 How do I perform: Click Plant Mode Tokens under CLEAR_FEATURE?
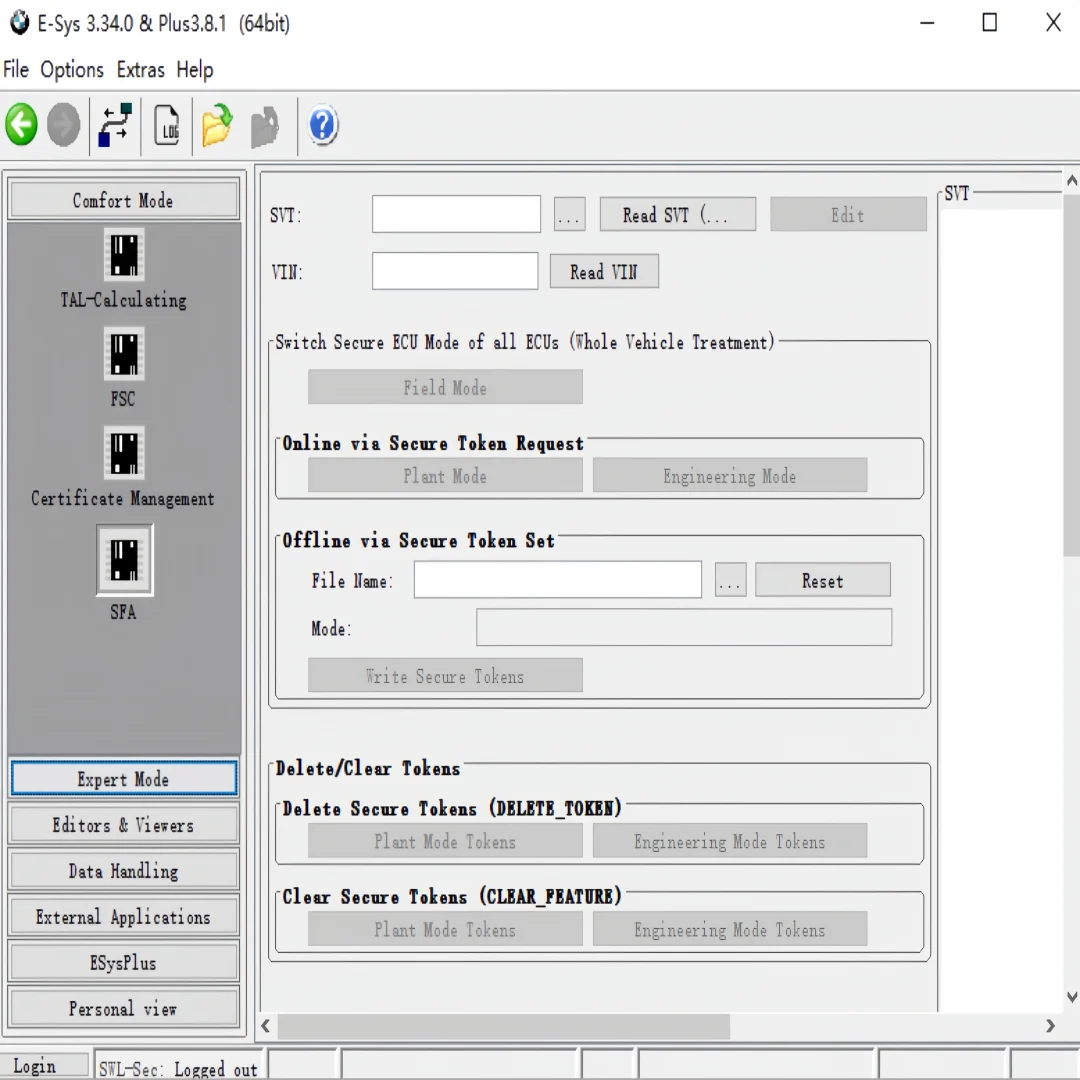445,929
